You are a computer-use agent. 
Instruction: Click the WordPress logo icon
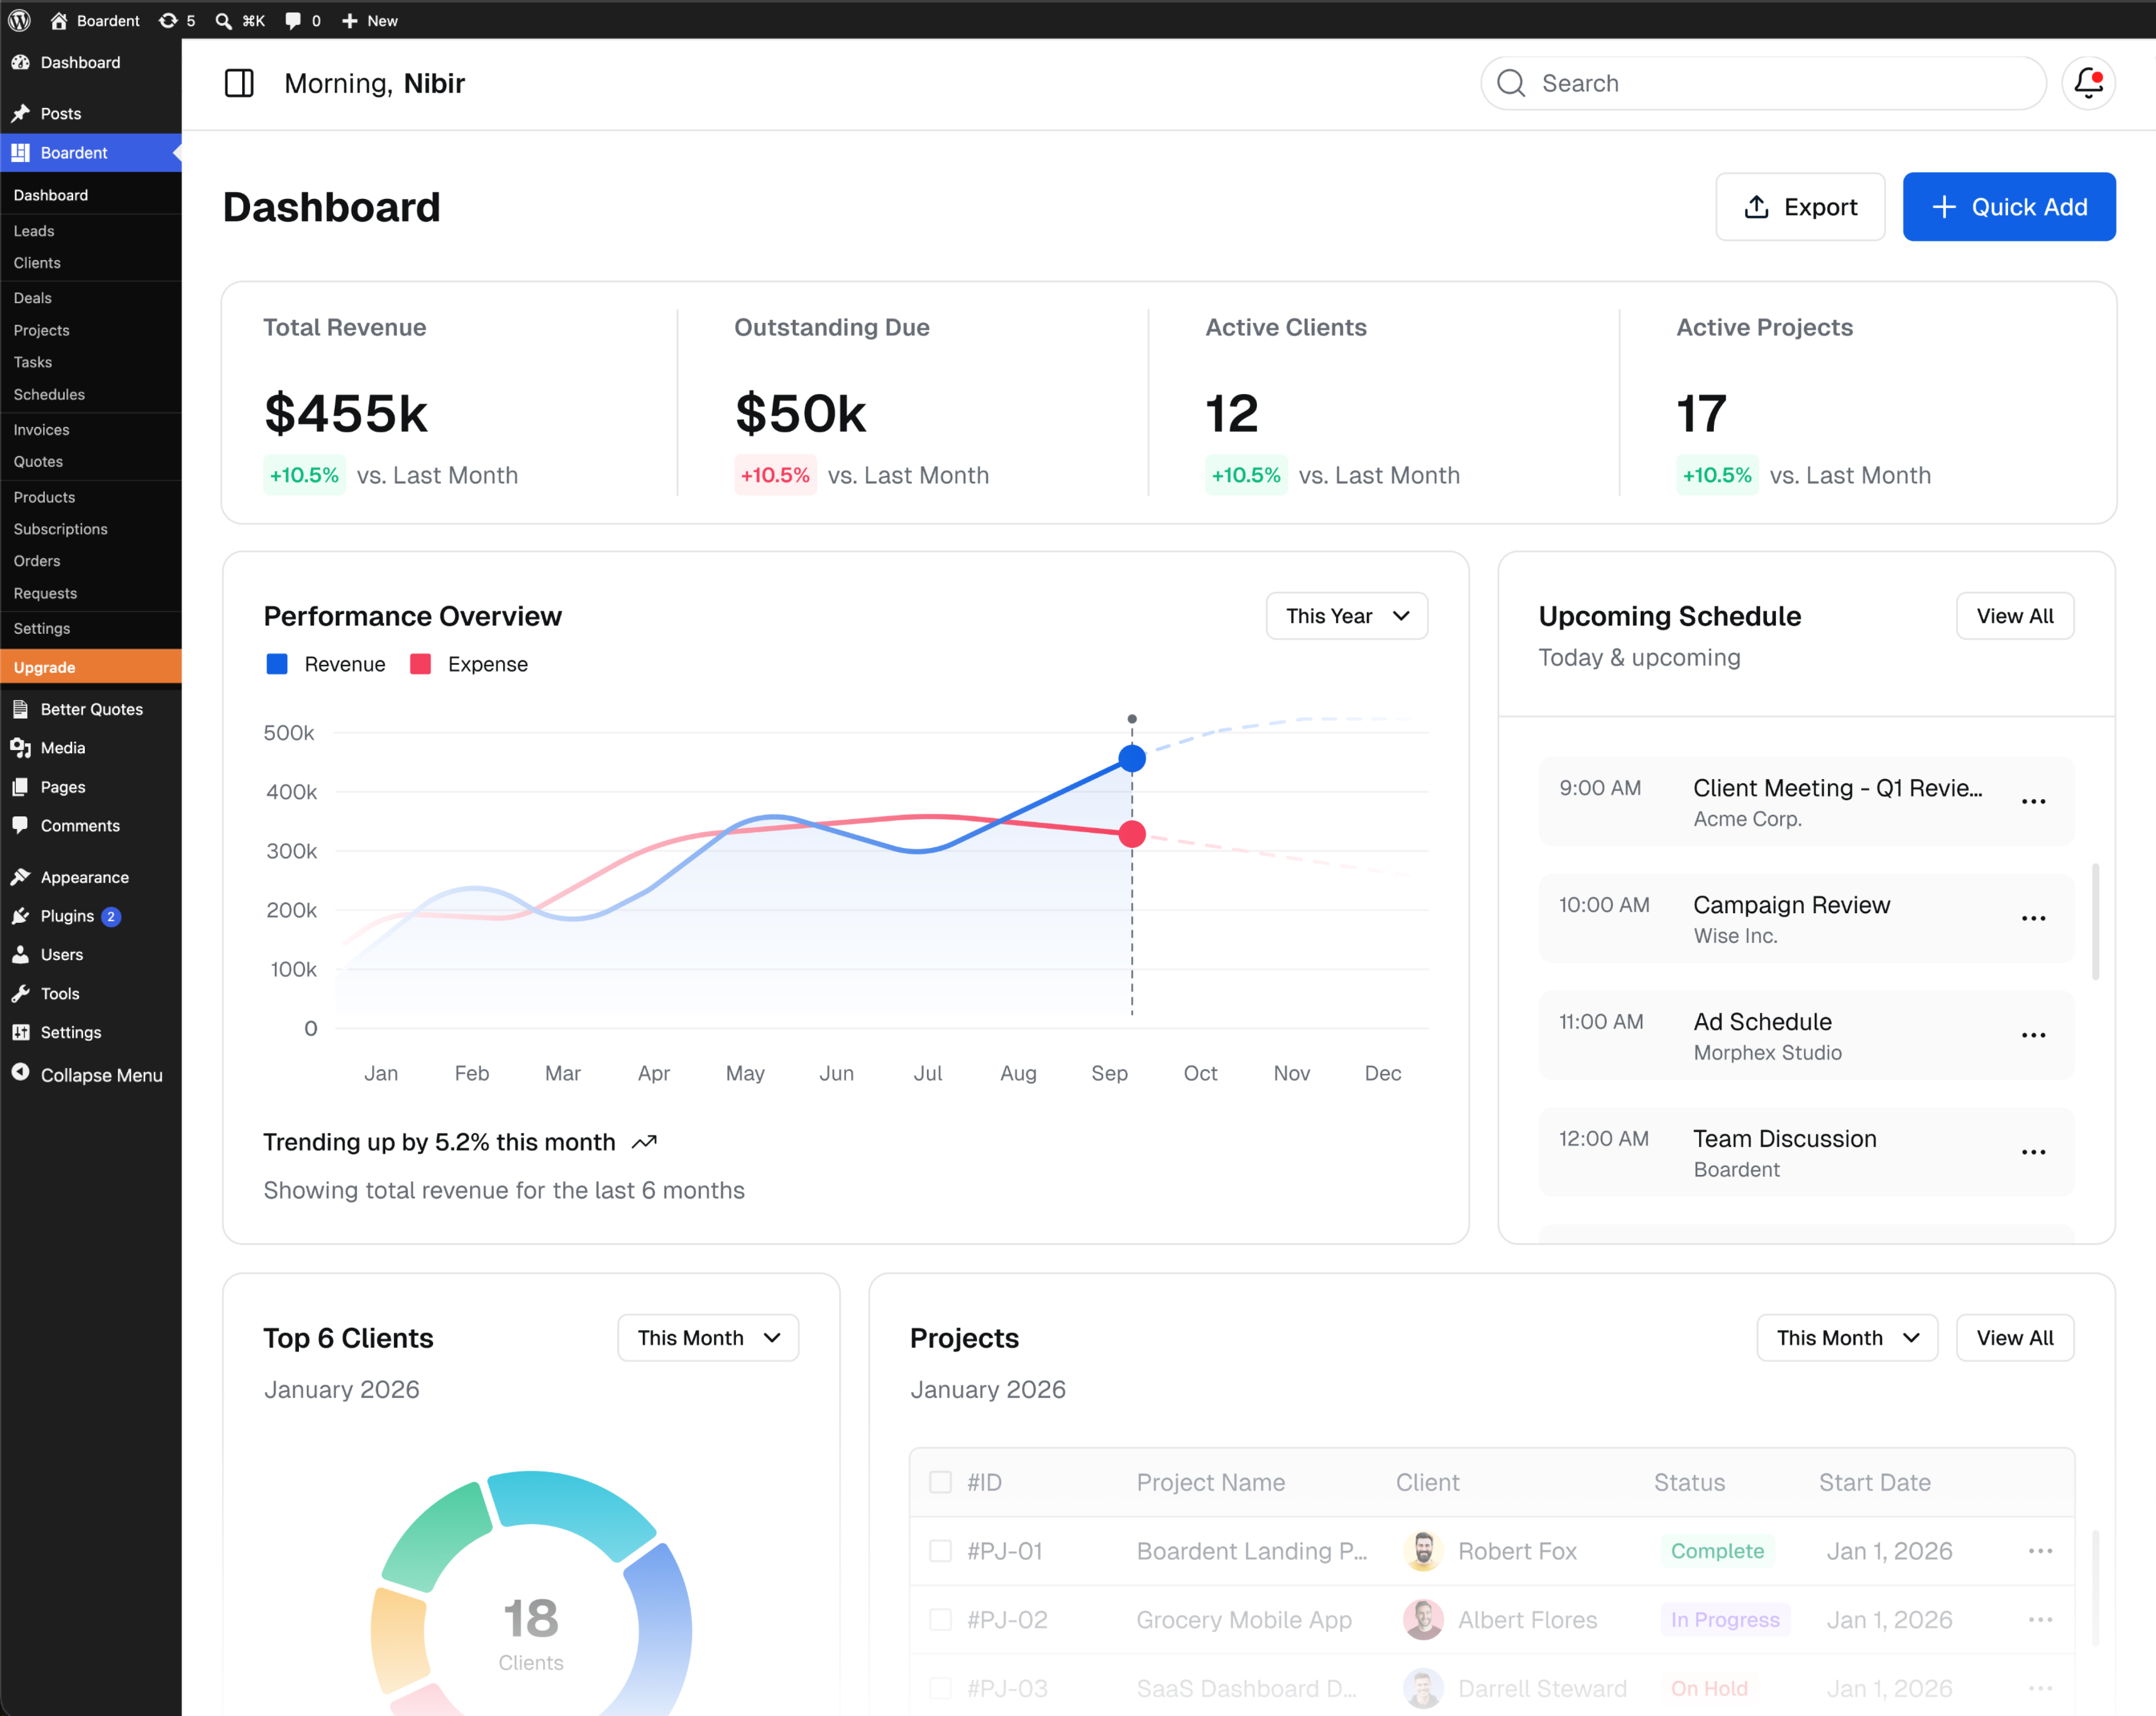[19, 20]
